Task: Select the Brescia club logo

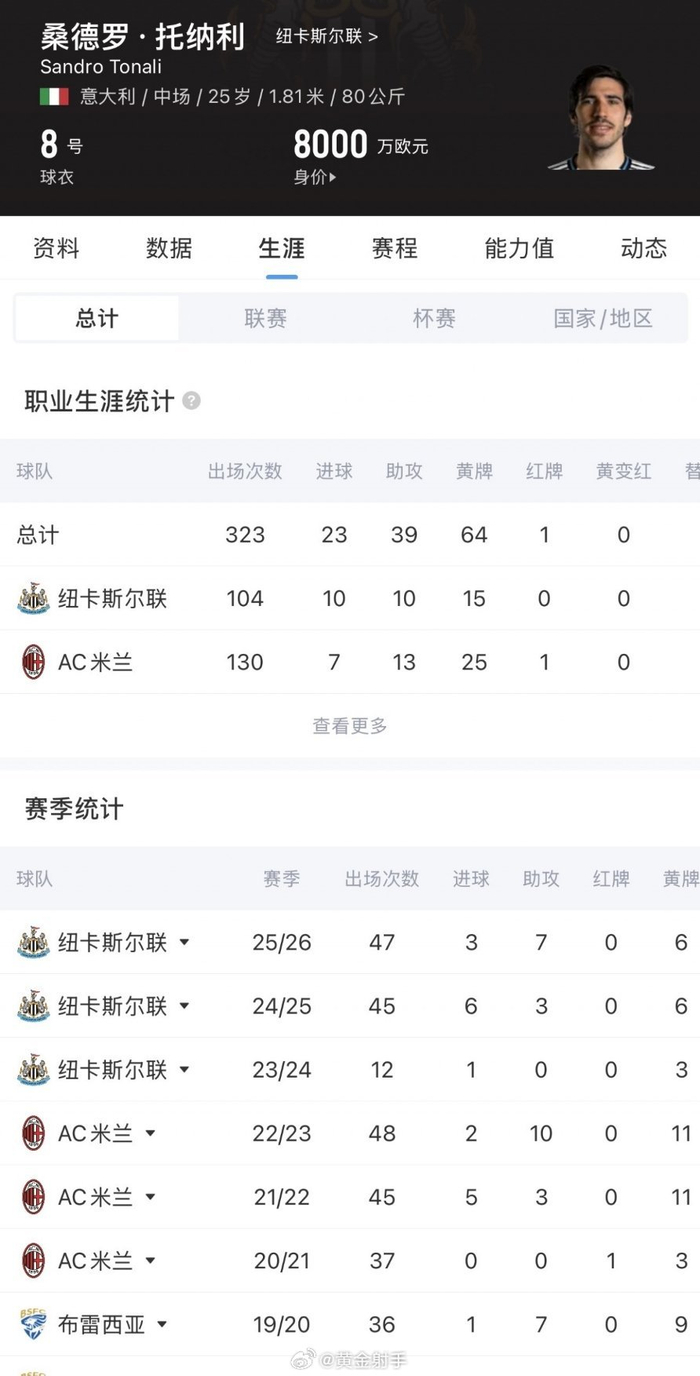Action: (33, 1324)
